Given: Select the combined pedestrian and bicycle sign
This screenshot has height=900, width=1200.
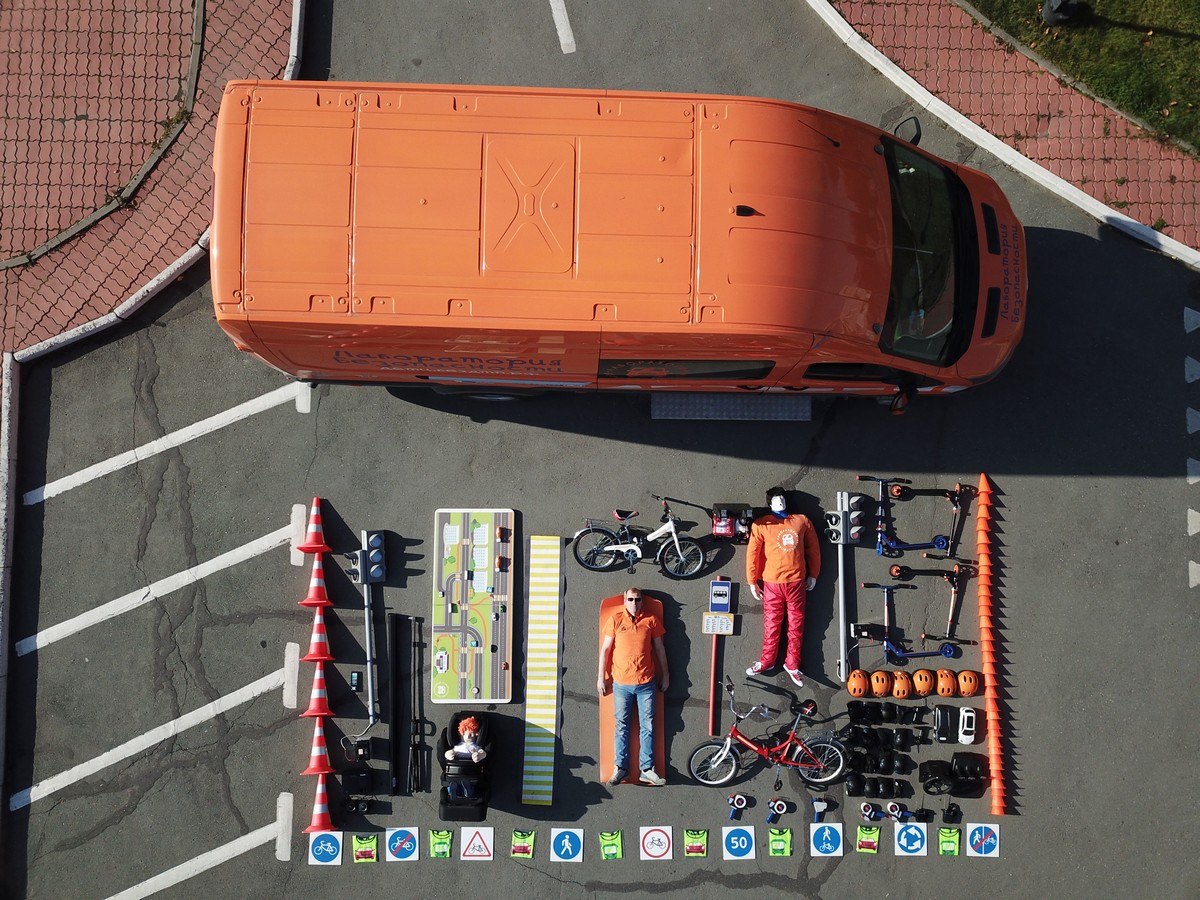Looking at the screenshot, I should 826,839.
